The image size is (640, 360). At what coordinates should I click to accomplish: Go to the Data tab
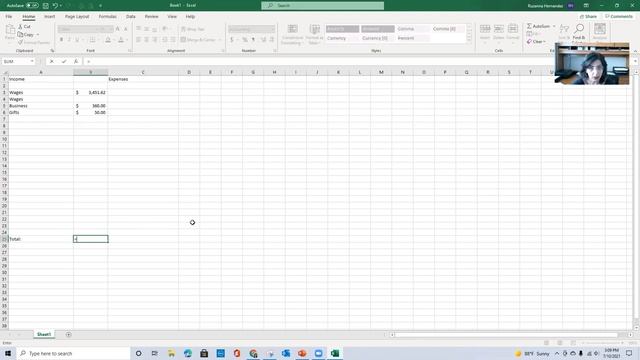point(131,16)
